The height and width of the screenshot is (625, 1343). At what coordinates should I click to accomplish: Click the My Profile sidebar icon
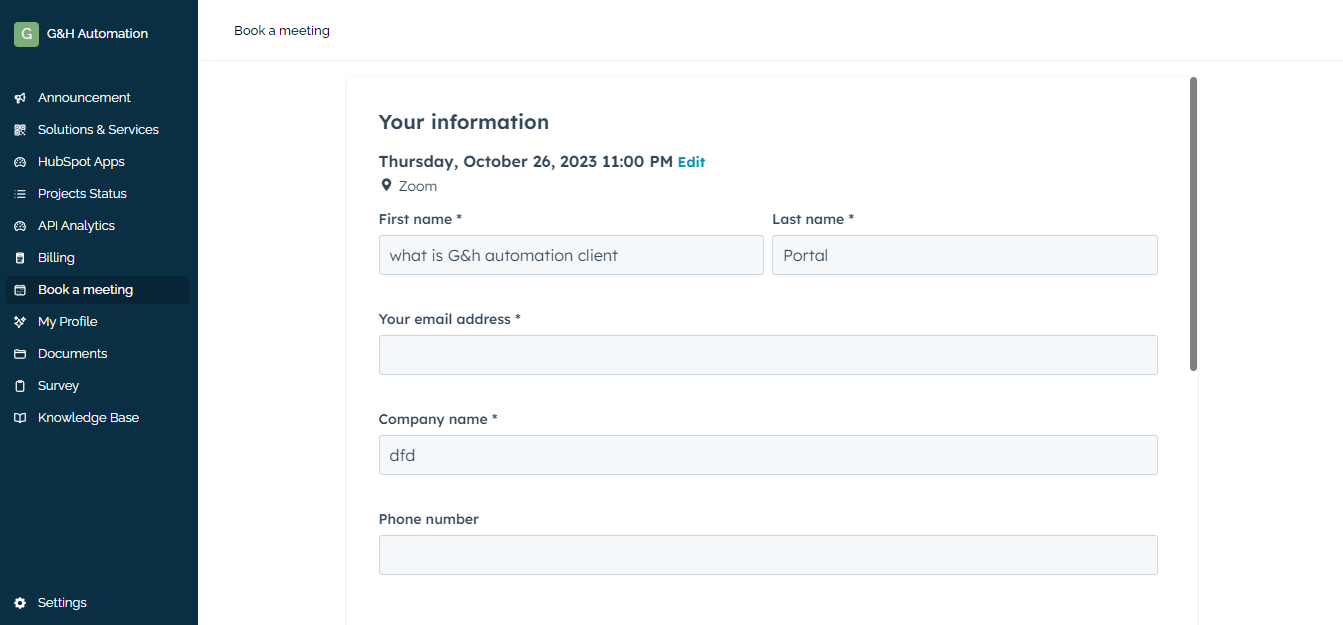[x=19, y=322]
